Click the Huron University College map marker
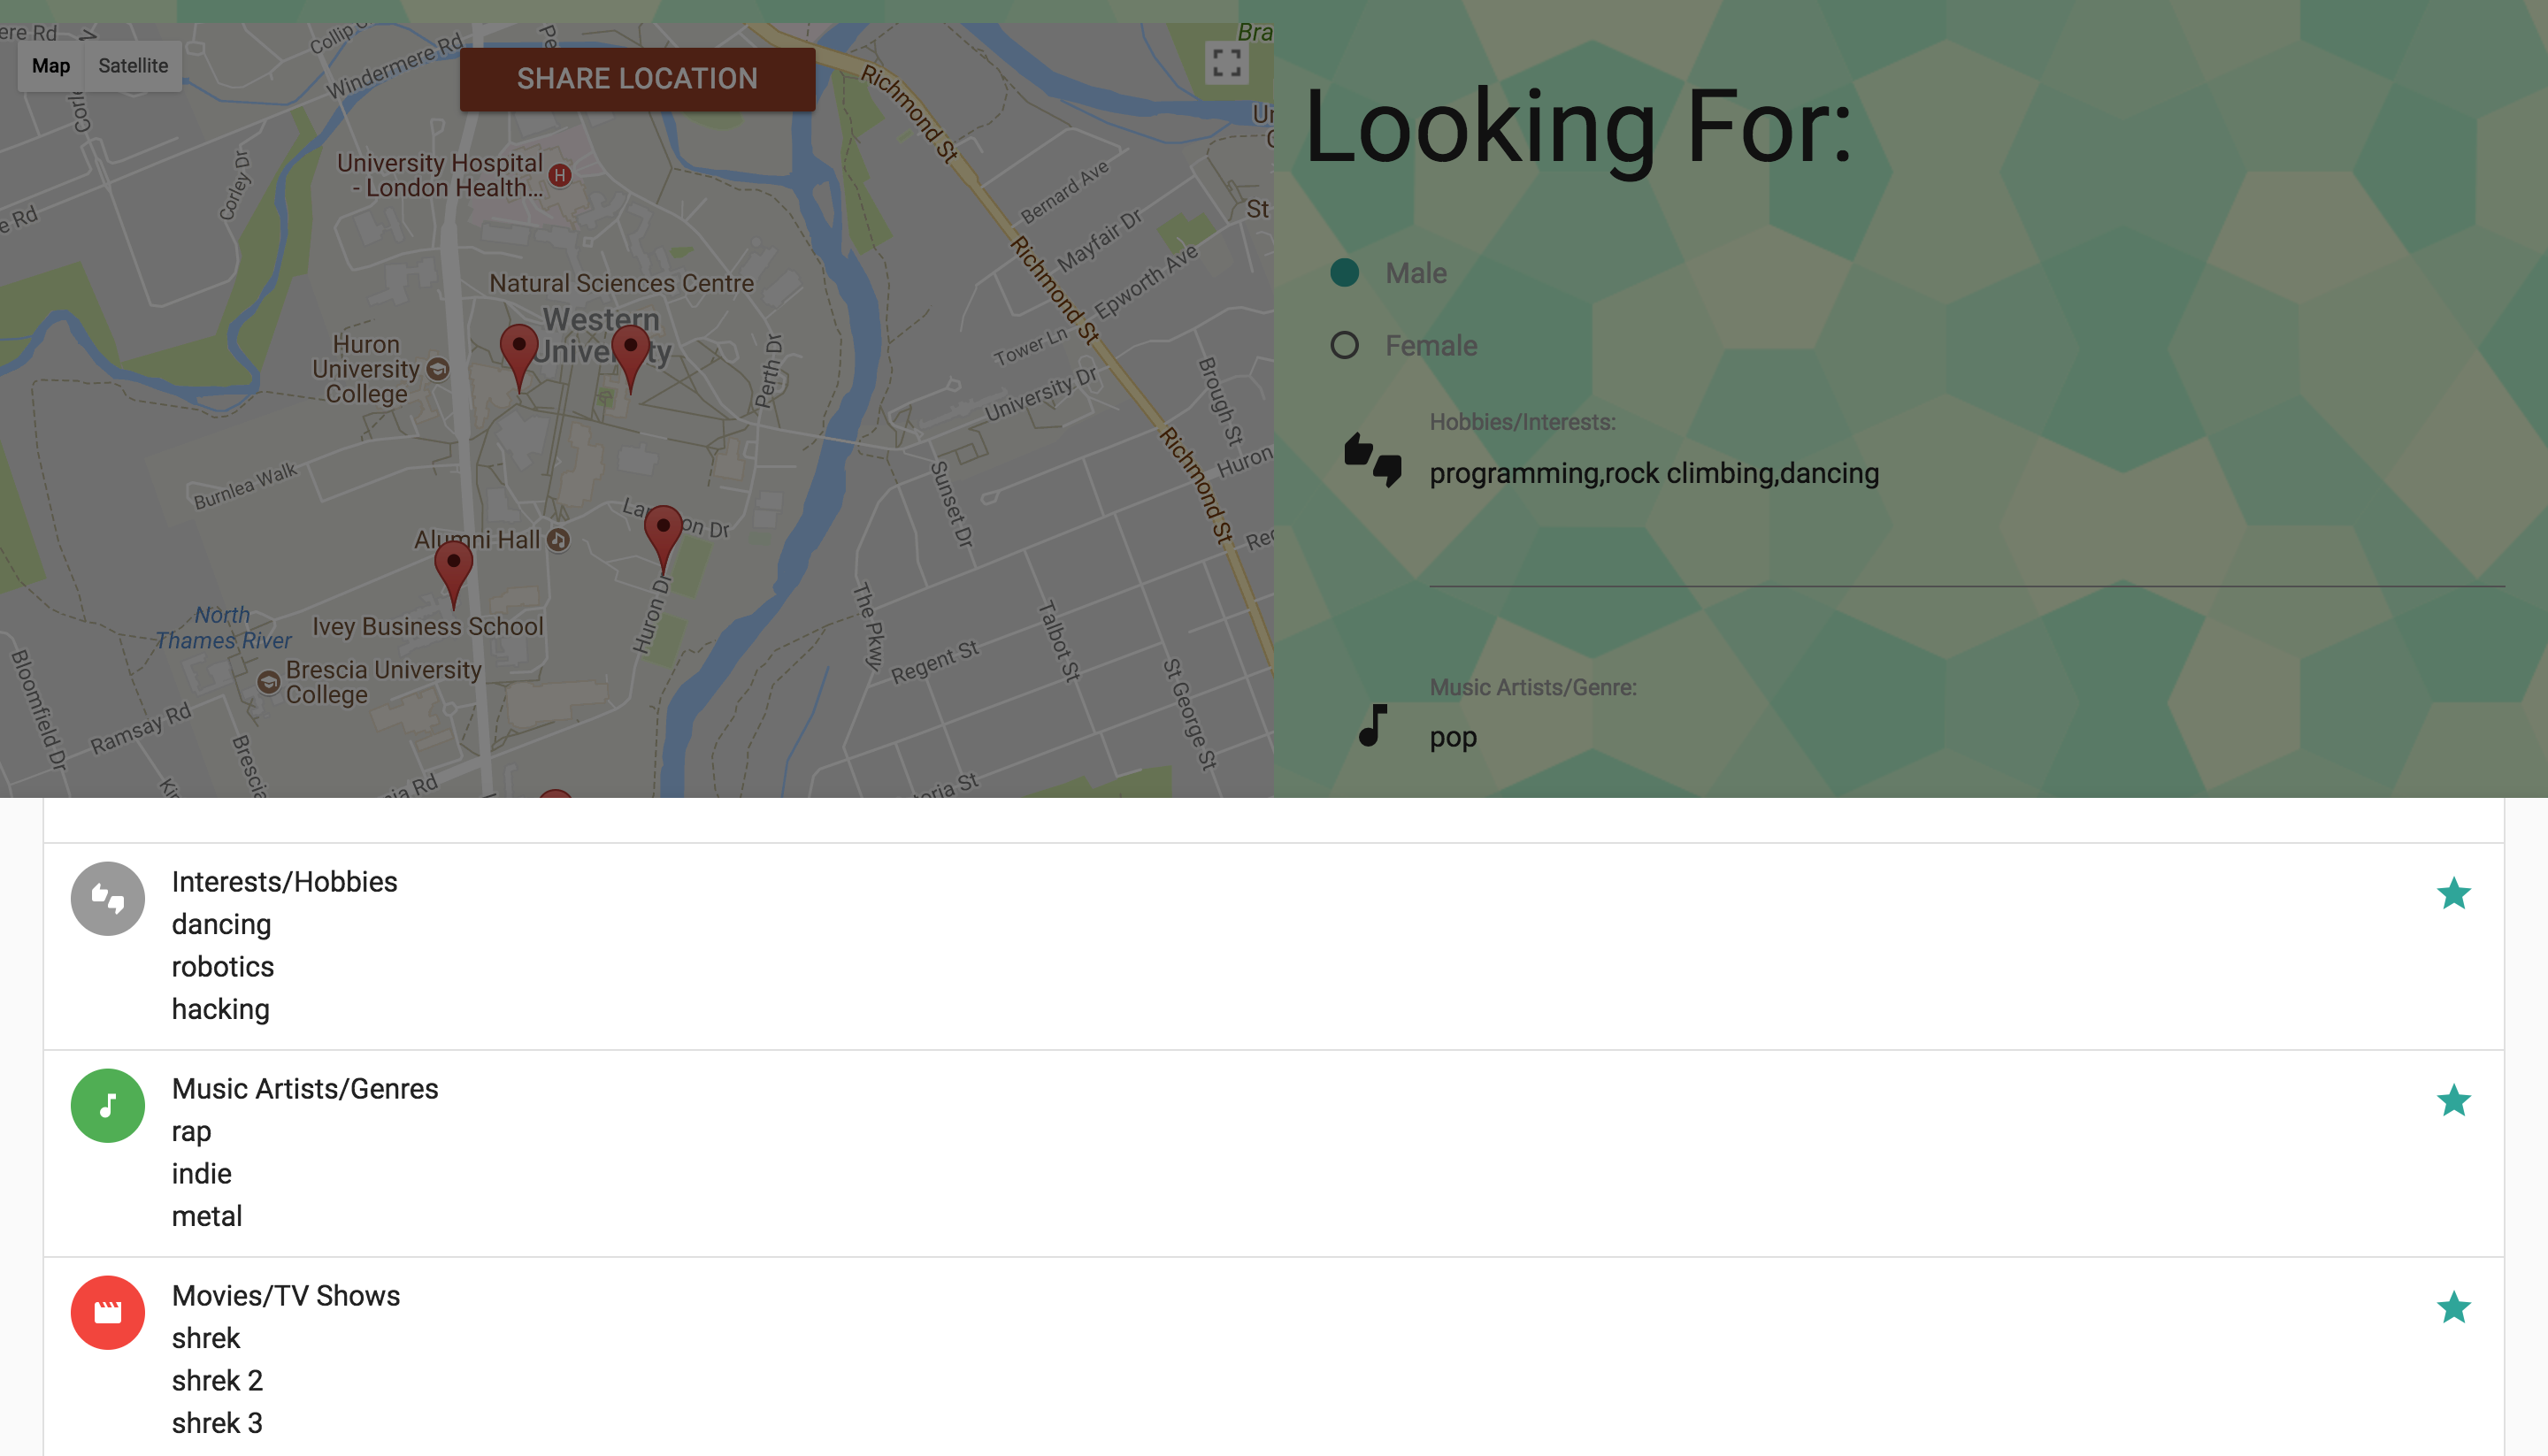This screenshot has width=2548, height=1456. [x=438, y=369]
